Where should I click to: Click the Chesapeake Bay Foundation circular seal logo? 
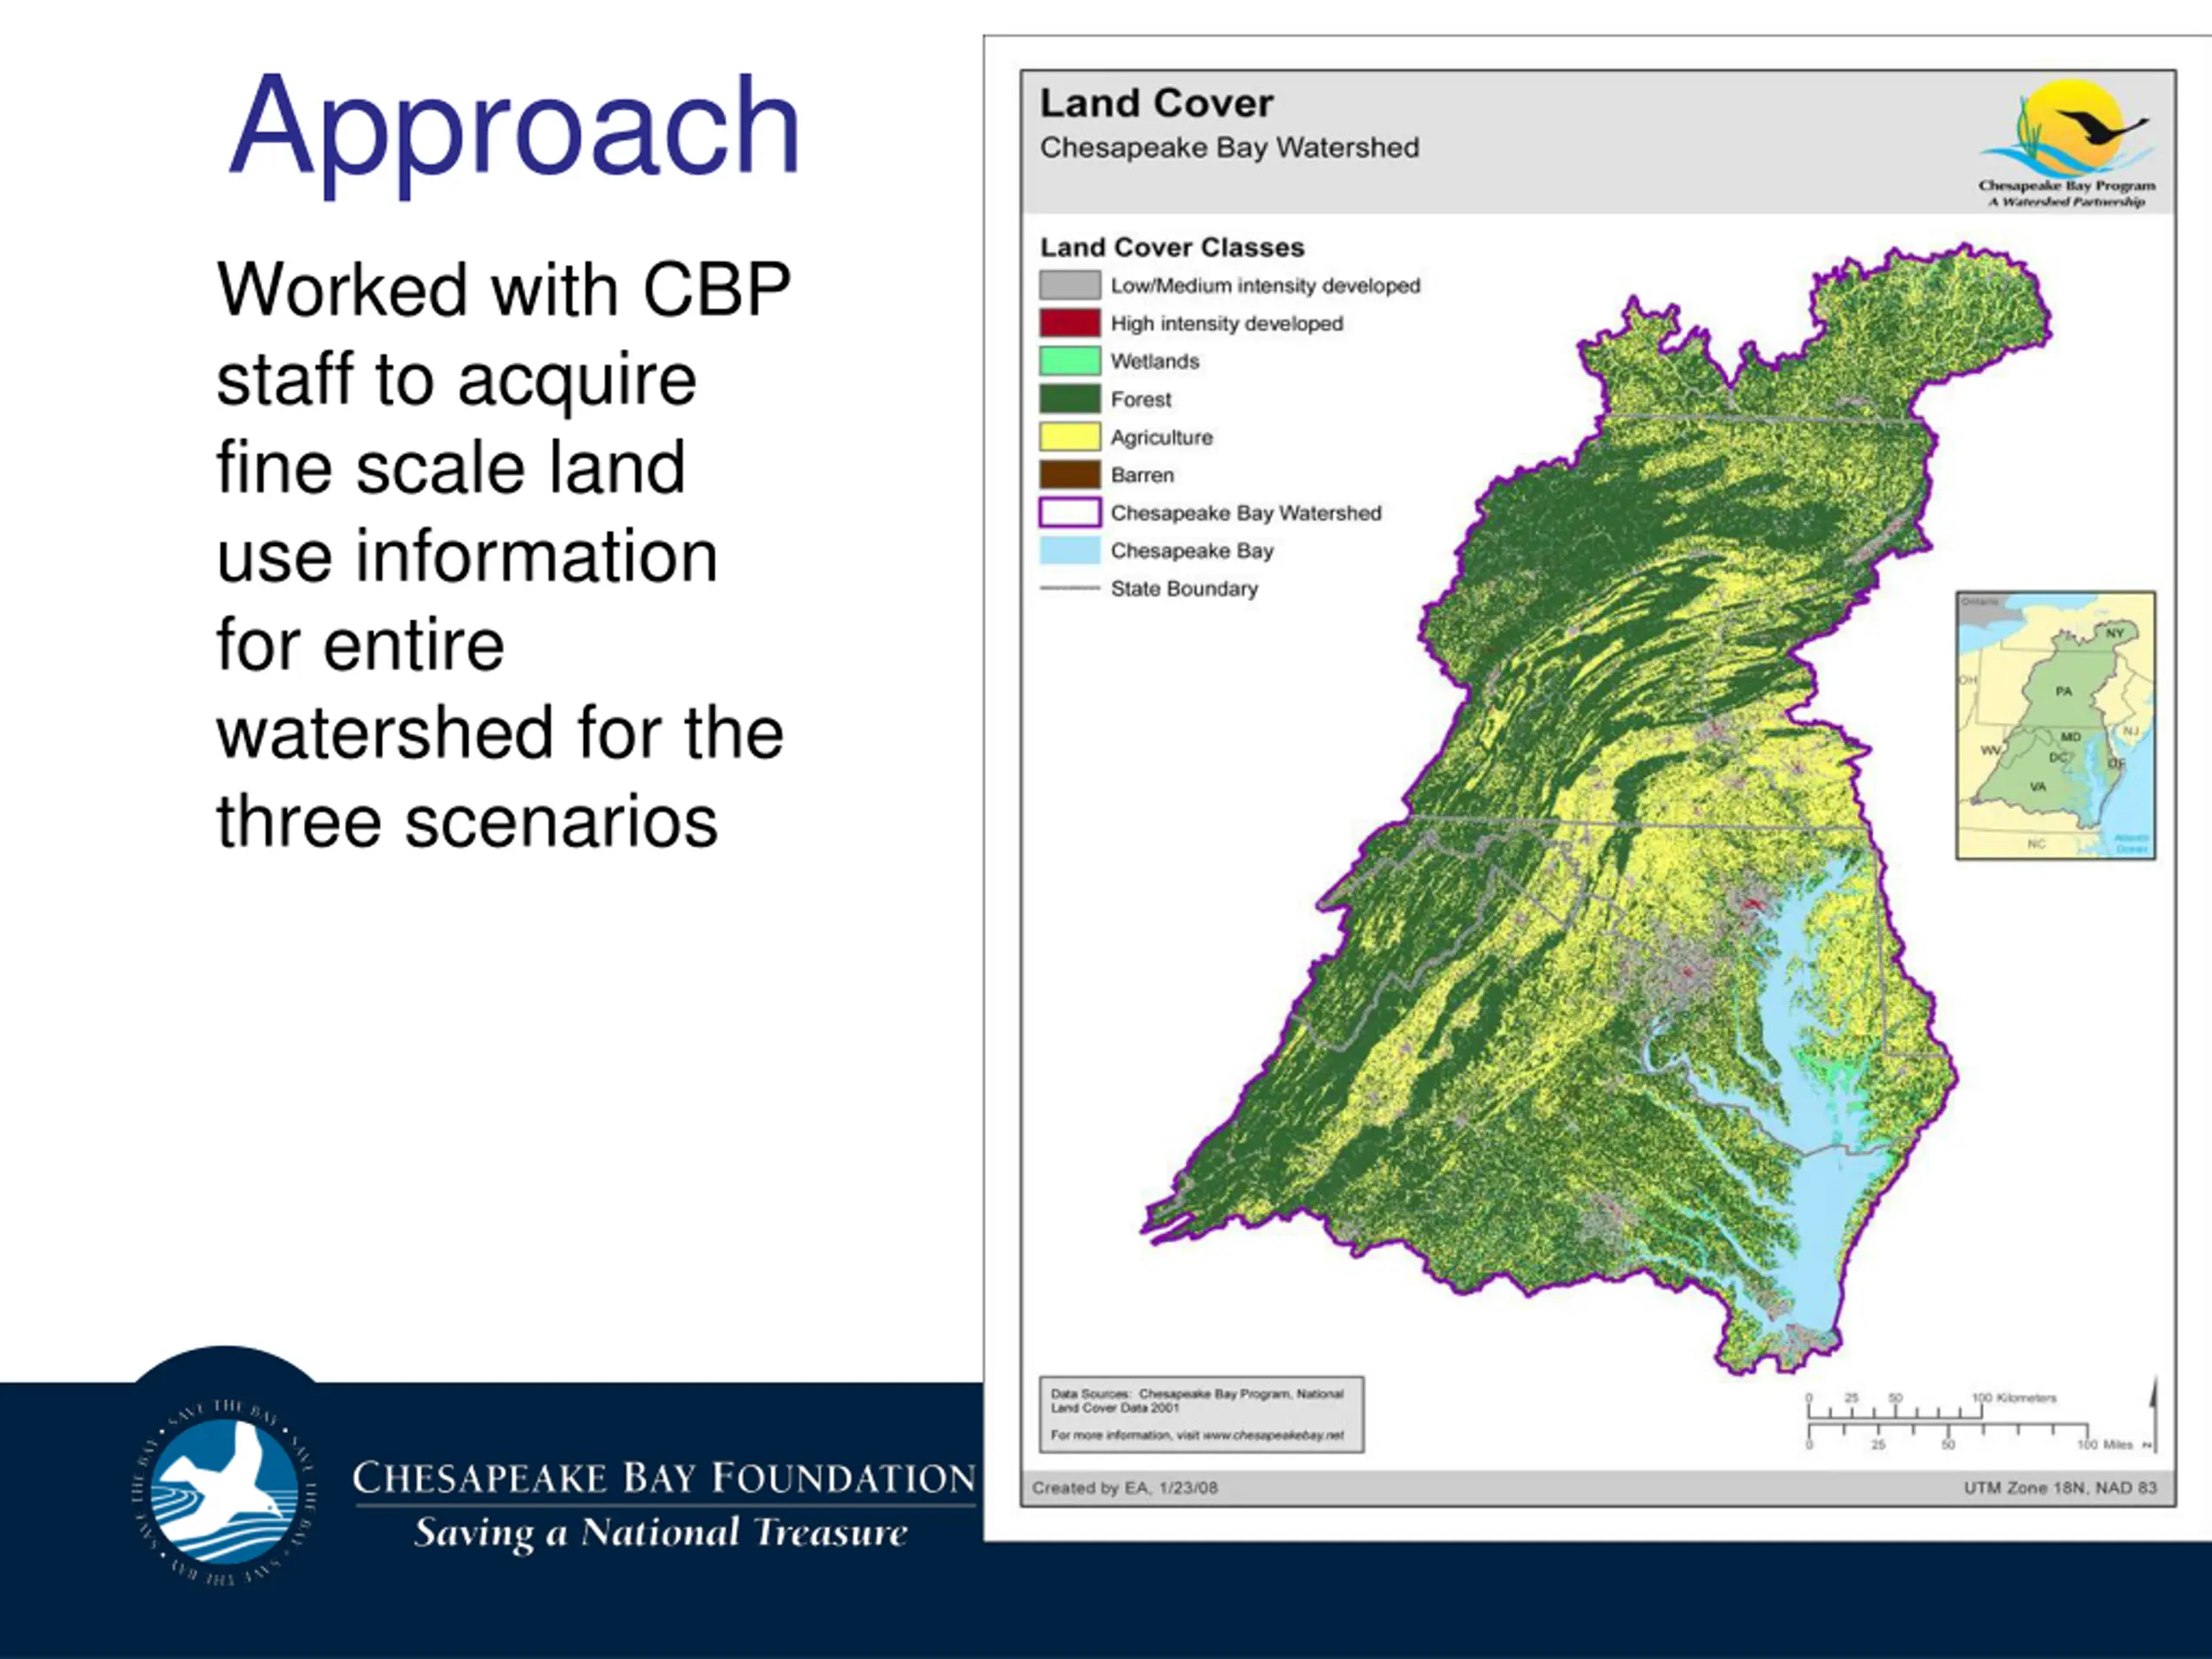click(225, 1492)
